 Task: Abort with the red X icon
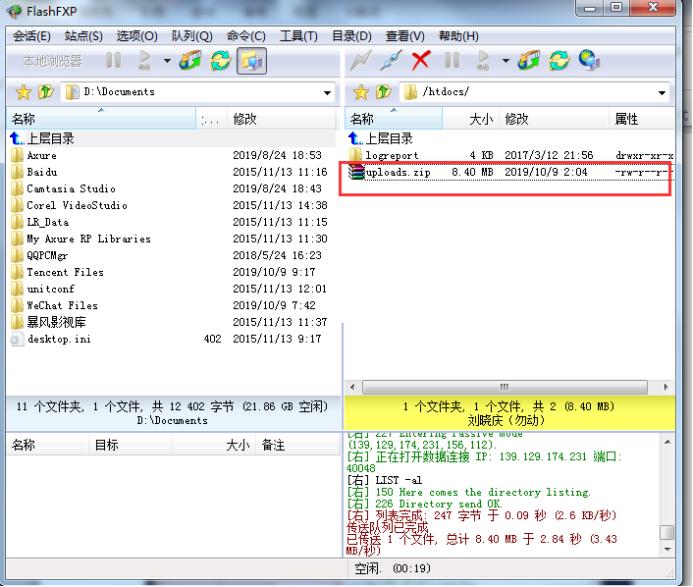click(x=421, y=60)
